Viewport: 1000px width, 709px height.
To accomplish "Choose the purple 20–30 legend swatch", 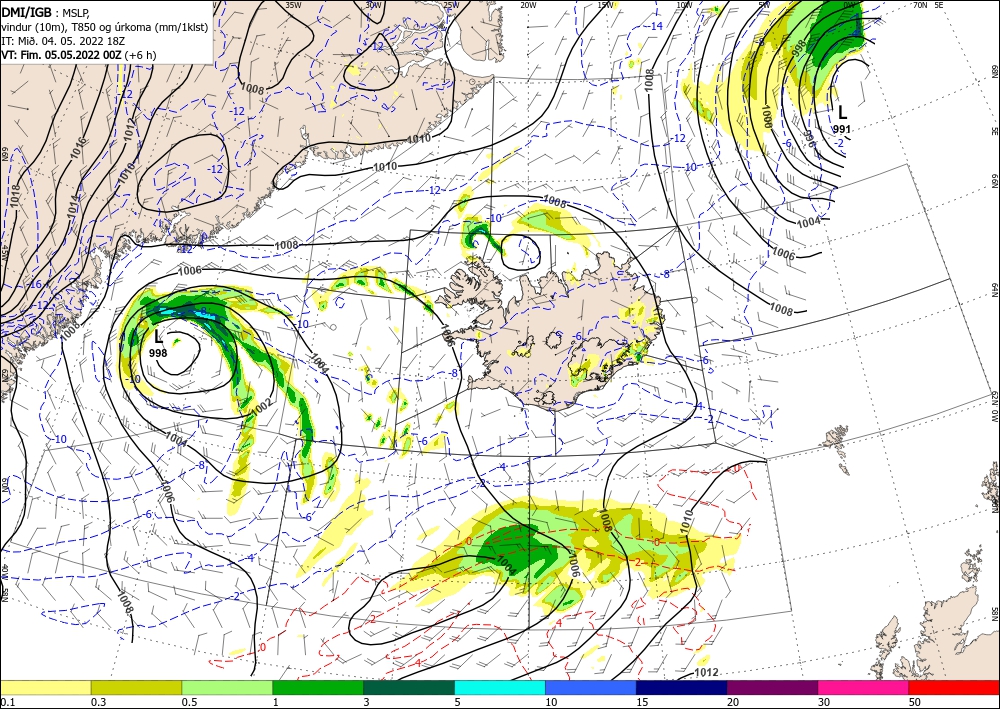I will tap(772, 687).
